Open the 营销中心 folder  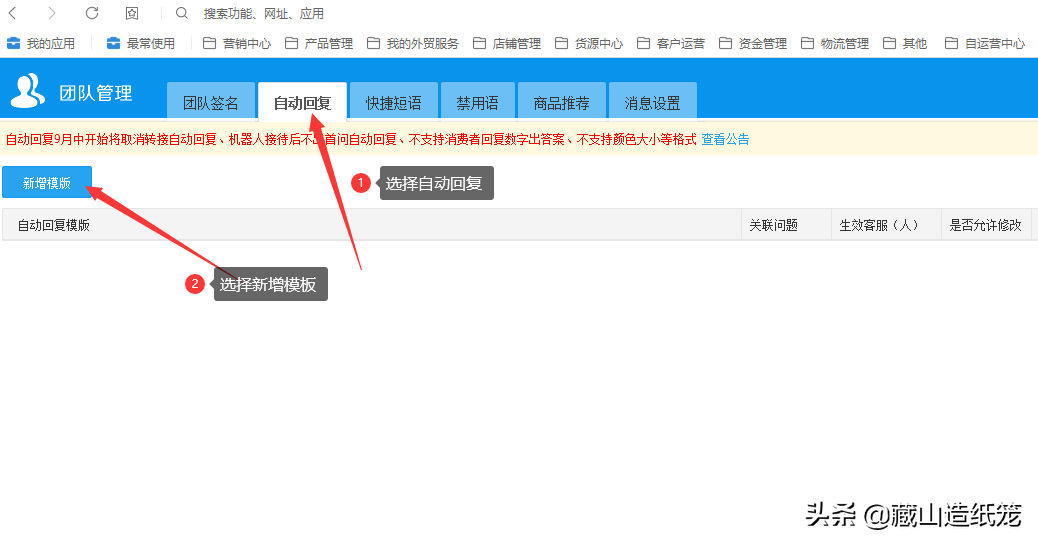tap(236, 44)
